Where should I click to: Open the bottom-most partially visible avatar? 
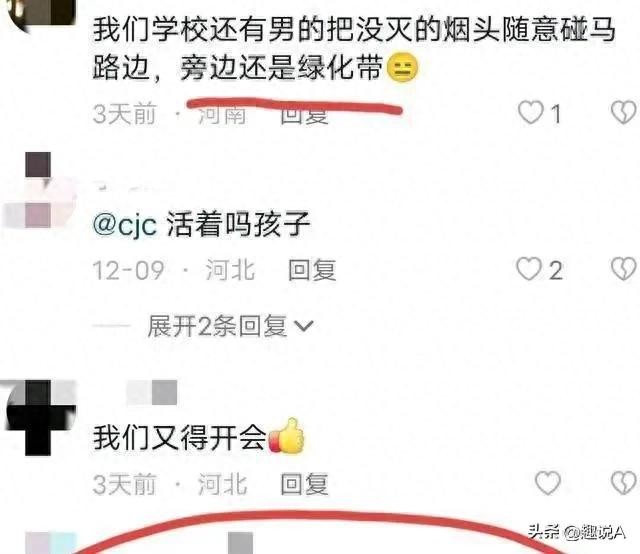(x=51, y=543)
